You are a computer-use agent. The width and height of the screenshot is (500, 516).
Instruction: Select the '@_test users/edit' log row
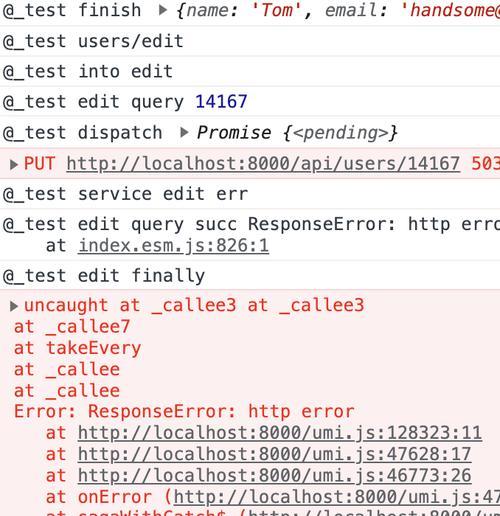(x=250, y=41)
